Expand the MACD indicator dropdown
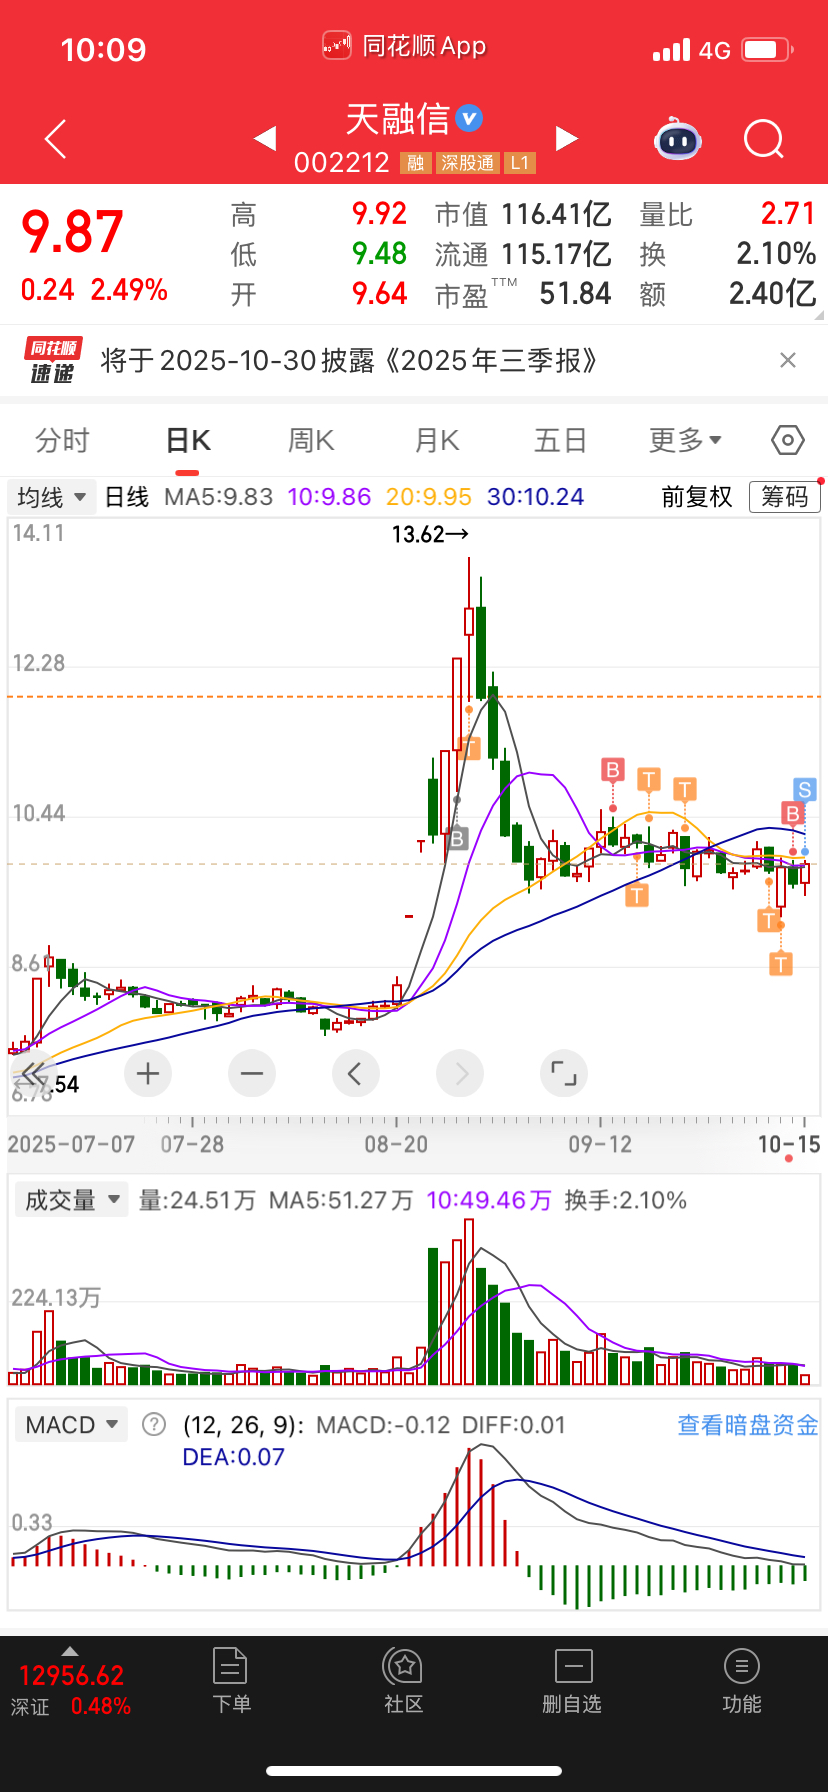828x1792 pixels. [70, 1424]
